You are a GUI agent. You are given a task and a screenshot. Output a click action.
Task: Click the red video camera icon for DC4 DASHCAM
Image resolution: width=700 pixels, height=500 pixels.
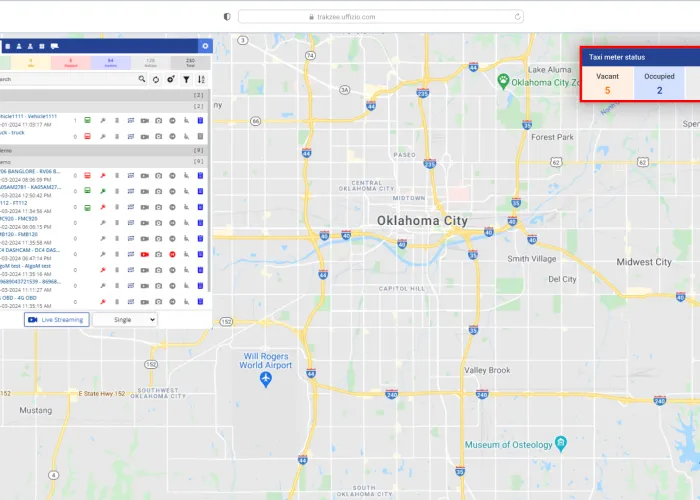(x=144, y=254)
